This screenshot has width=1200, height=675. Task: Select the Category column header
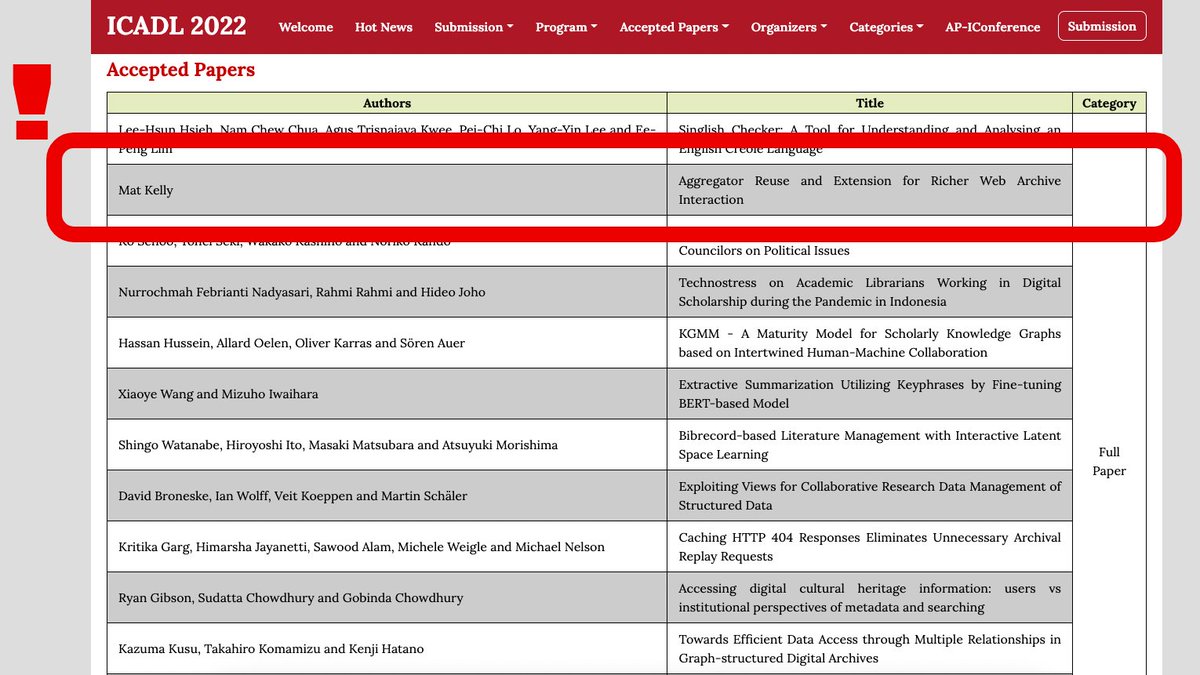point(1109,103)
